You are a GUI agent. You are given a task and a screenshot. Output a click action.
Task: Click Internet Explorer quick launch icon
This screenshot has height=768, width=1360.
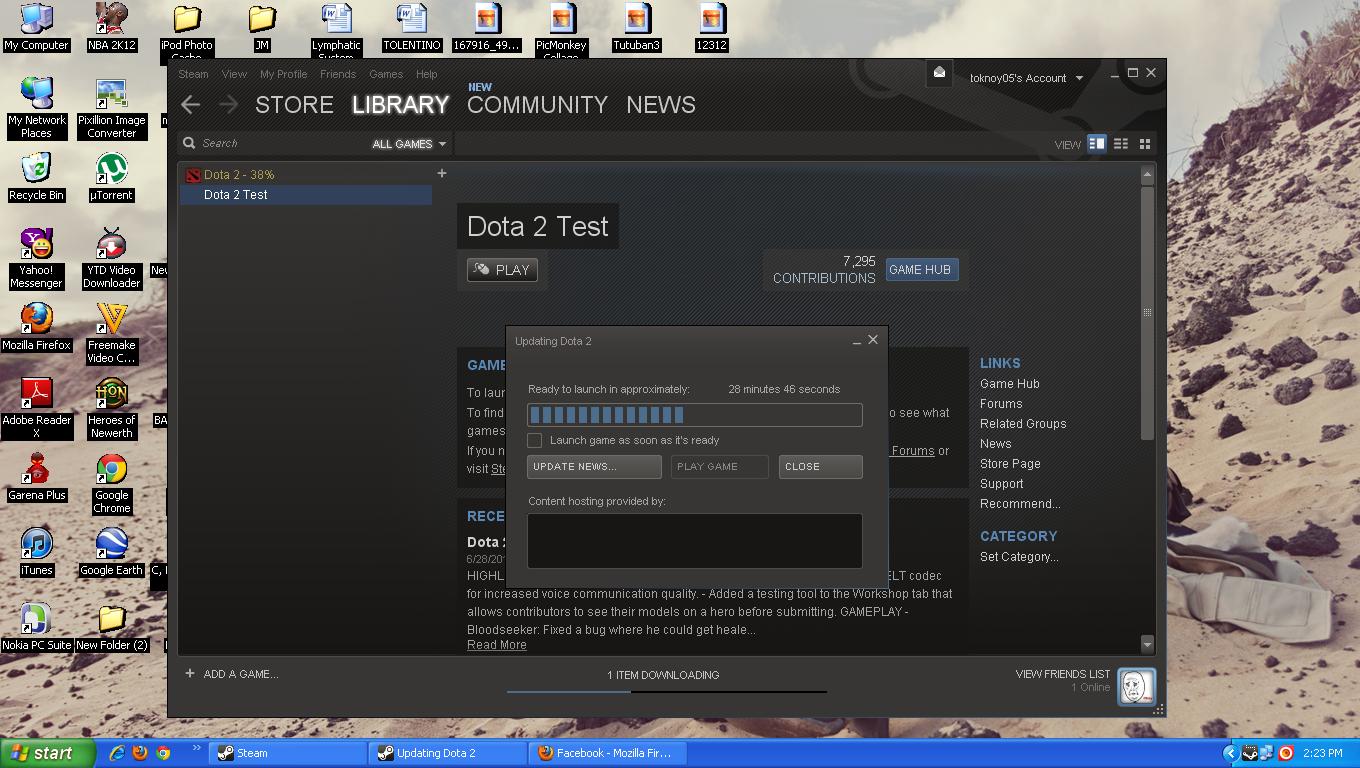click(117, 753)
